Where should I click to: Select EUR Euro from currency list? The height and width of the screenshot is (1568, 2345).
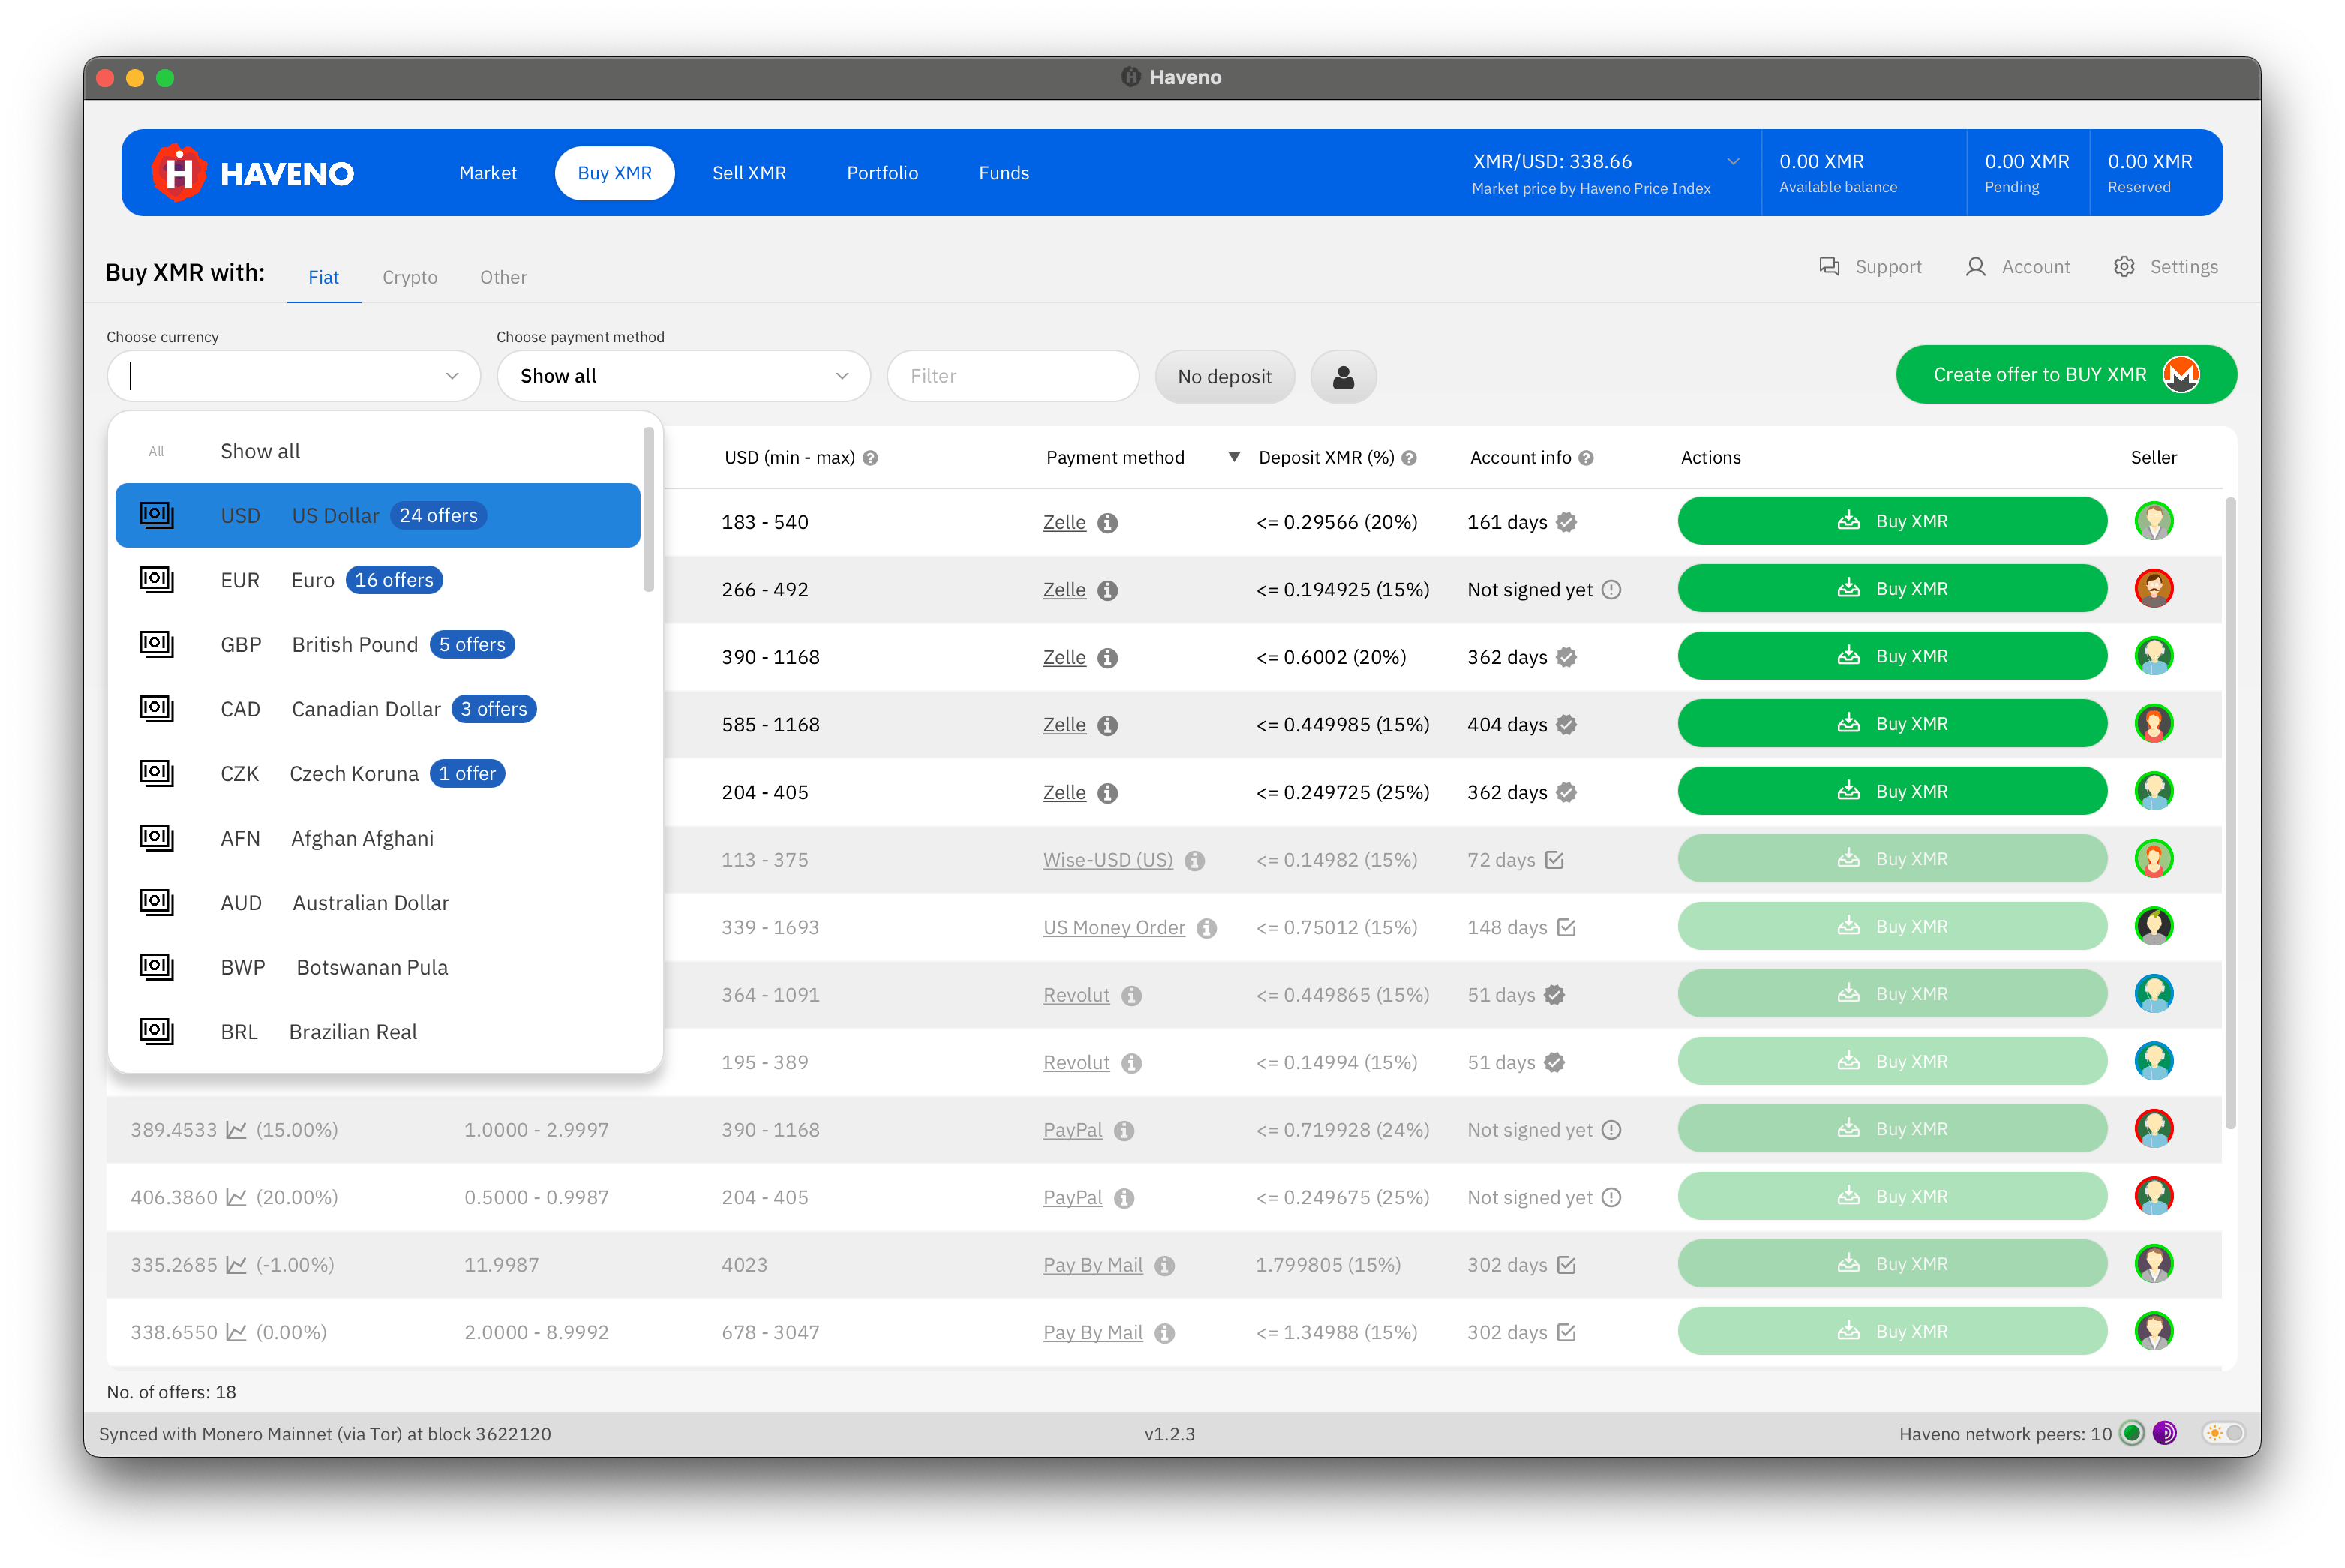click(312, 580)
